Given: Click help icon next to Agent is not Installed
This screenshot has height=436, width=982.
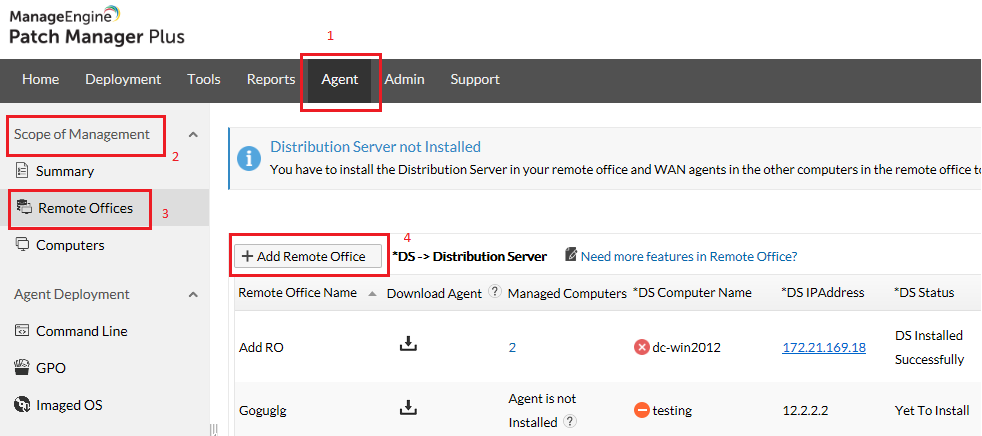Looking at the screenshot, I should [570, 422].
